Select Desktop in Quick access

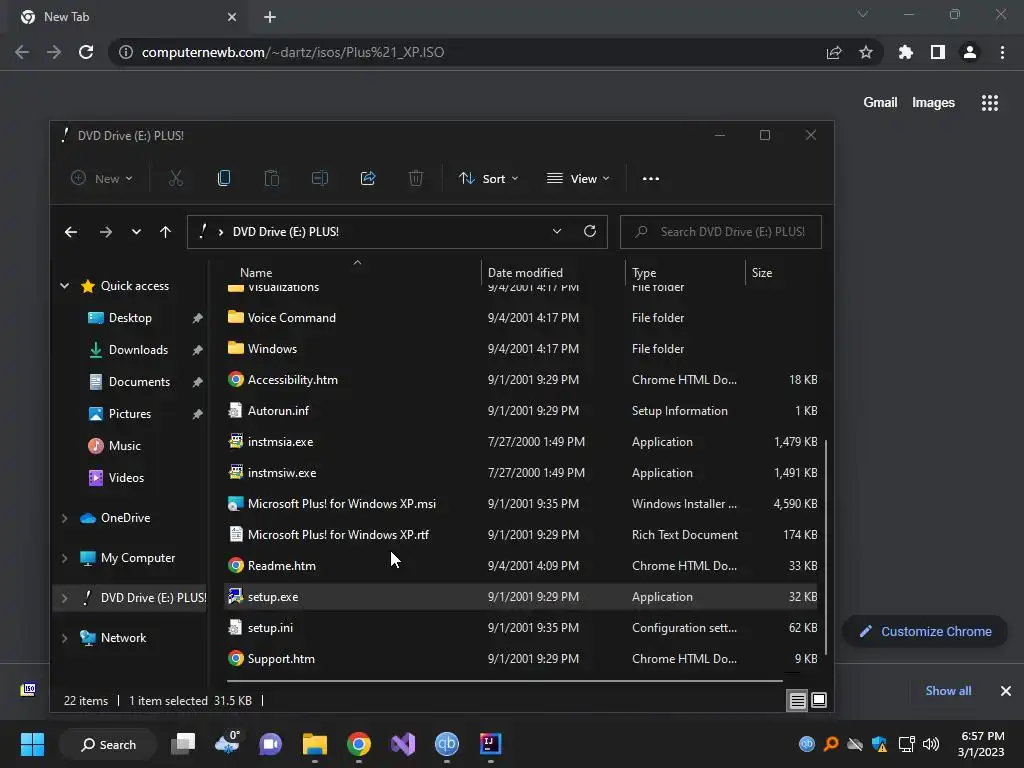click(x=130, y=318)
